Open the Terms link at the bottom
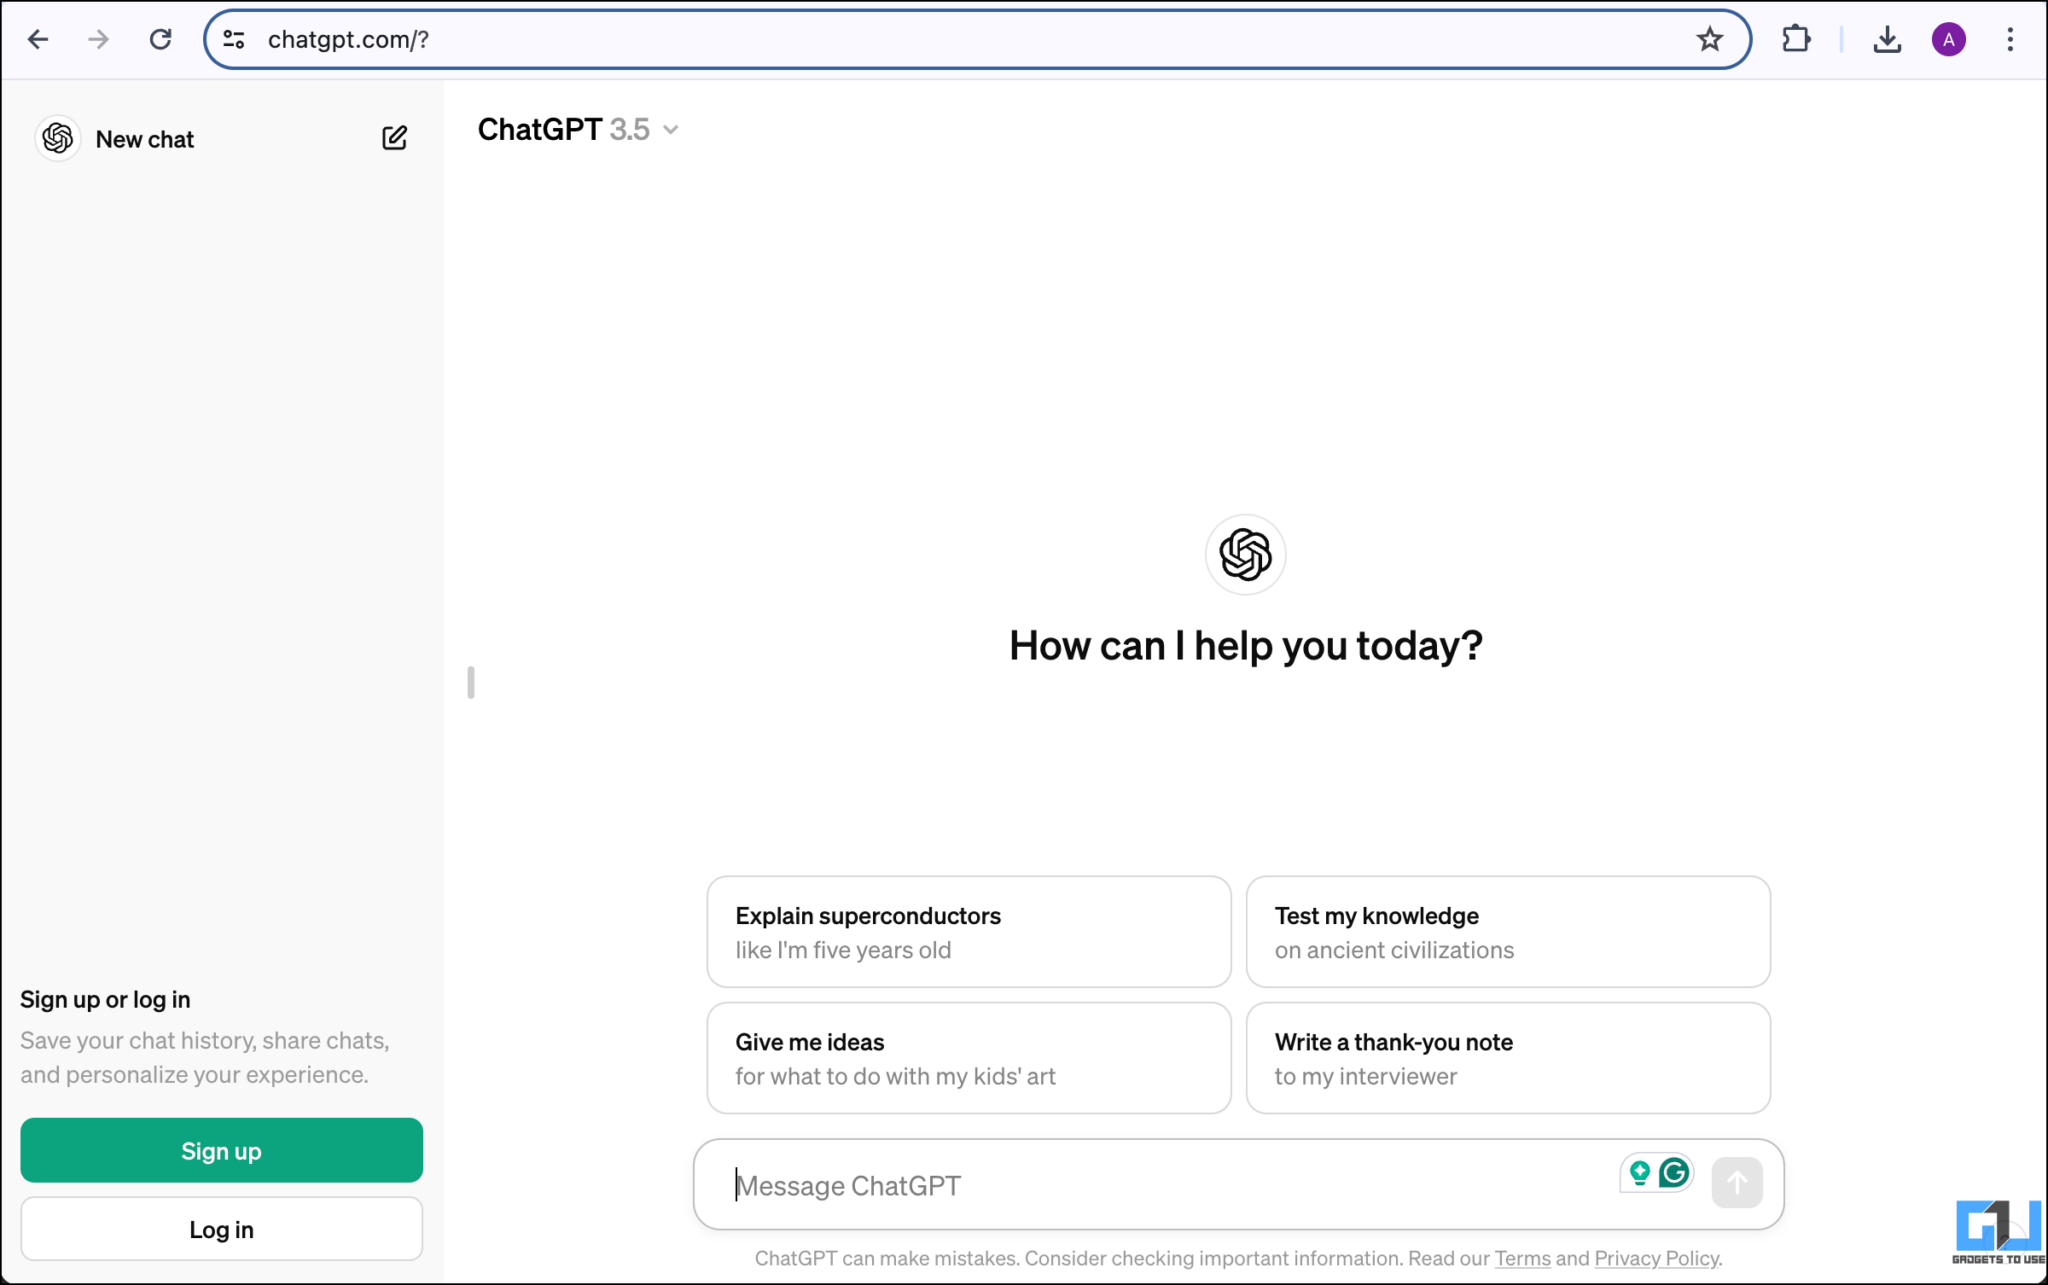The height and width of the screenshot is (1285, 2048). pyautogui.click(x=1521, y=1258)
